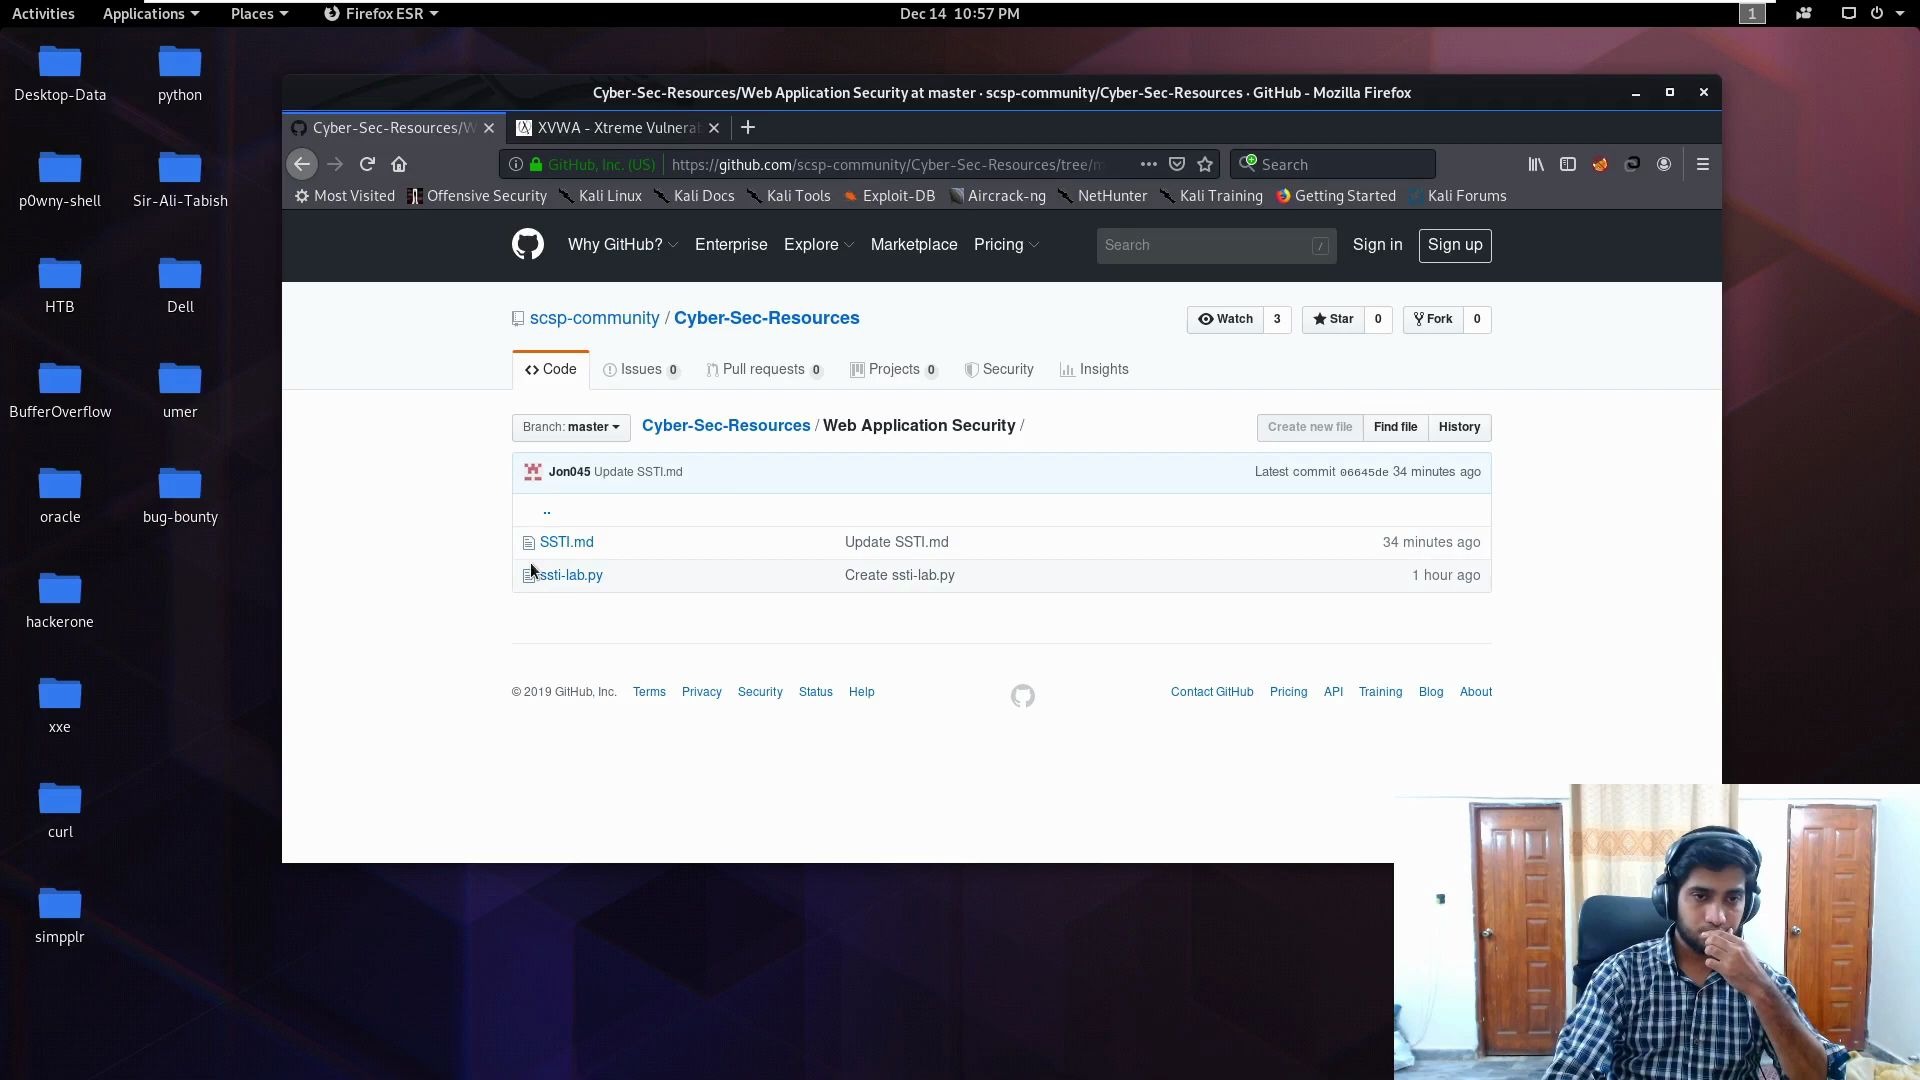Click the Star button
The width and height of the screenshot is (1920, 1080).
[x=1333, y=319]
